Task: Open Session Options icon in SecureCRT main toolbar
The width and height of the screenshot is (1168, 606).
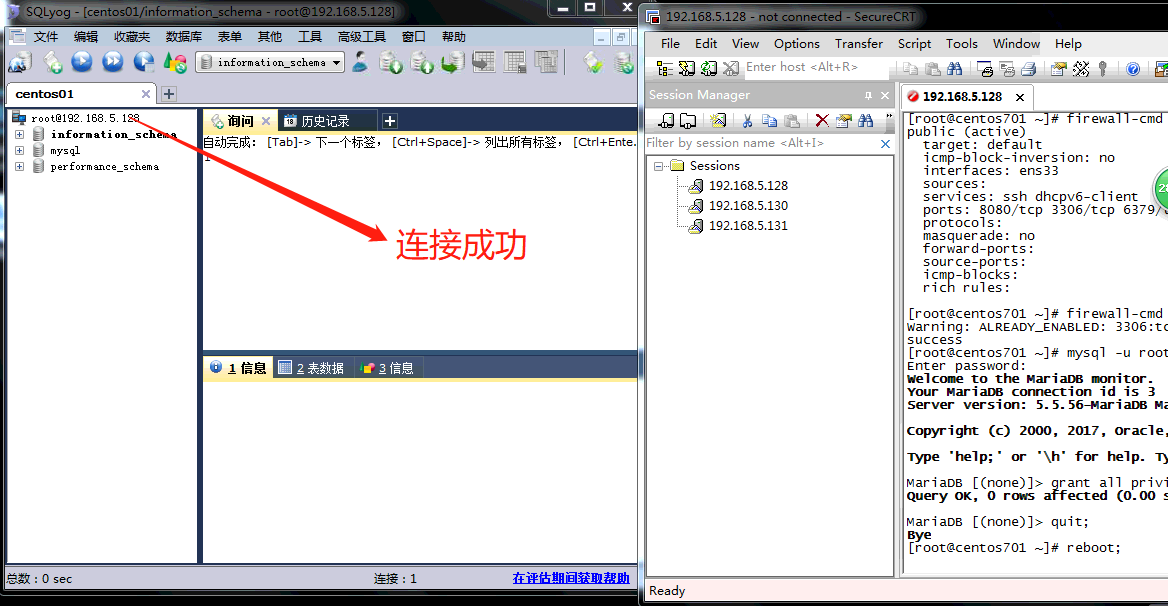Action: (x=1058, y=69)
